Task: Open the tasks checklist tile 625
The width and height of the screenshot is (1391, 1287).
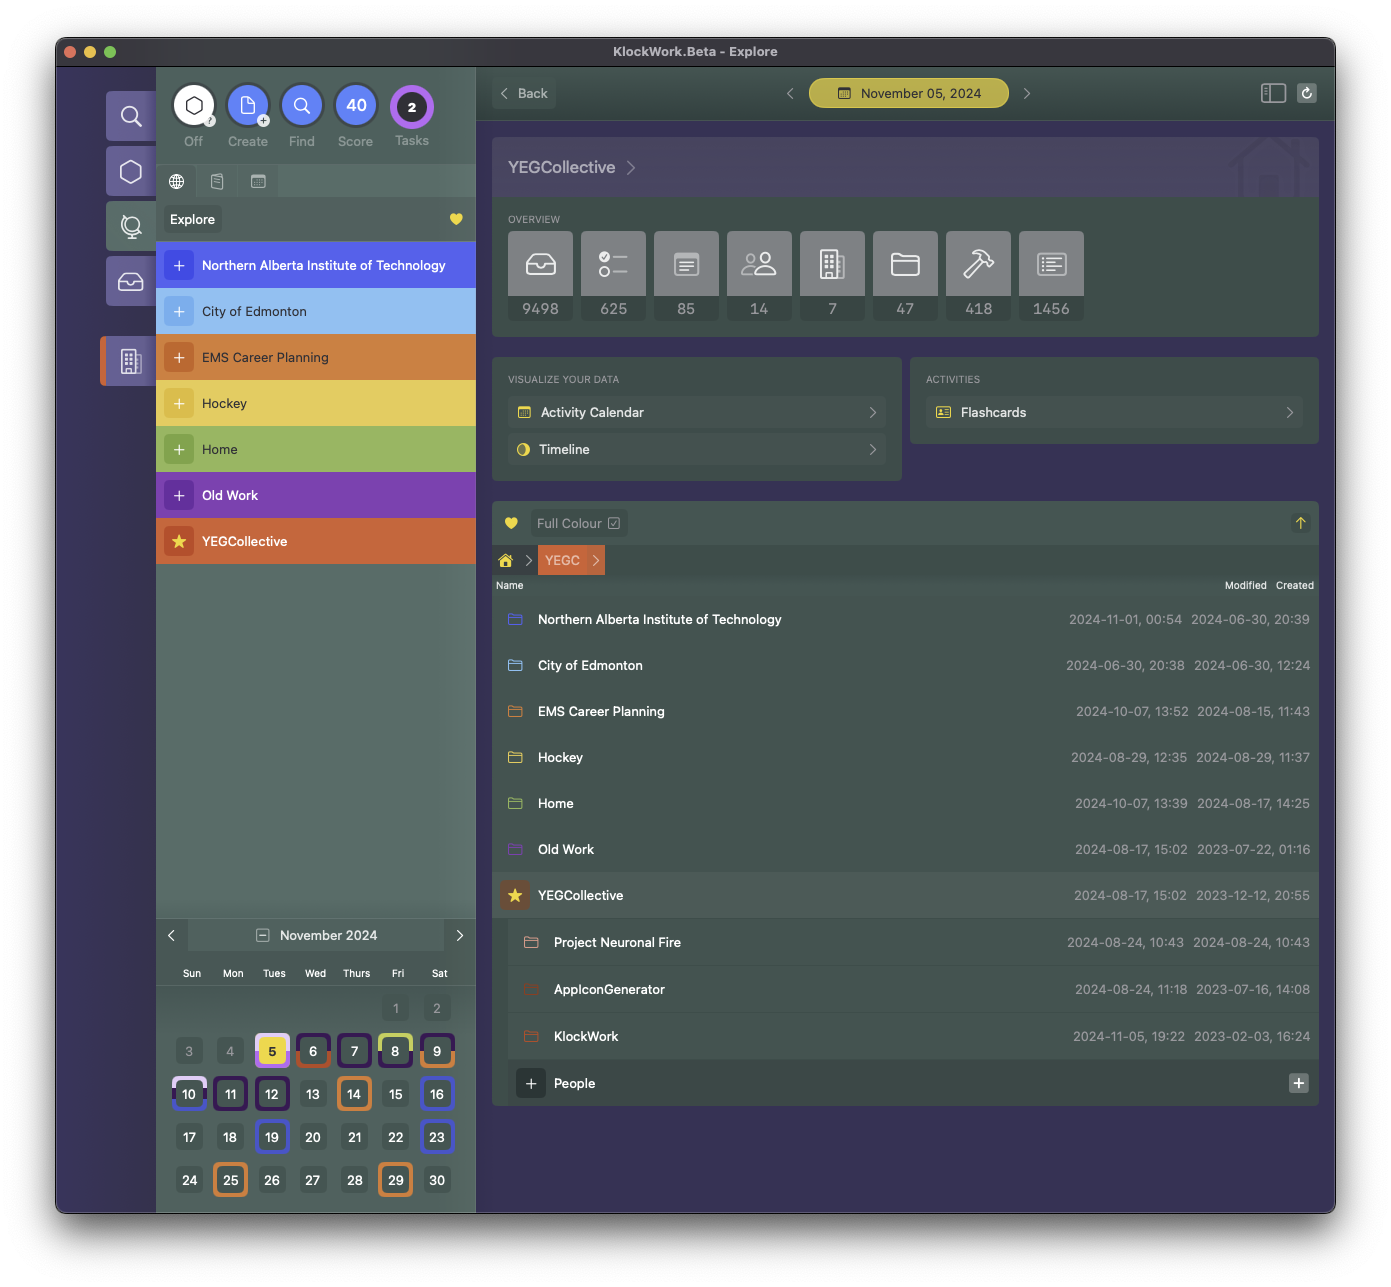Action: 613,276
